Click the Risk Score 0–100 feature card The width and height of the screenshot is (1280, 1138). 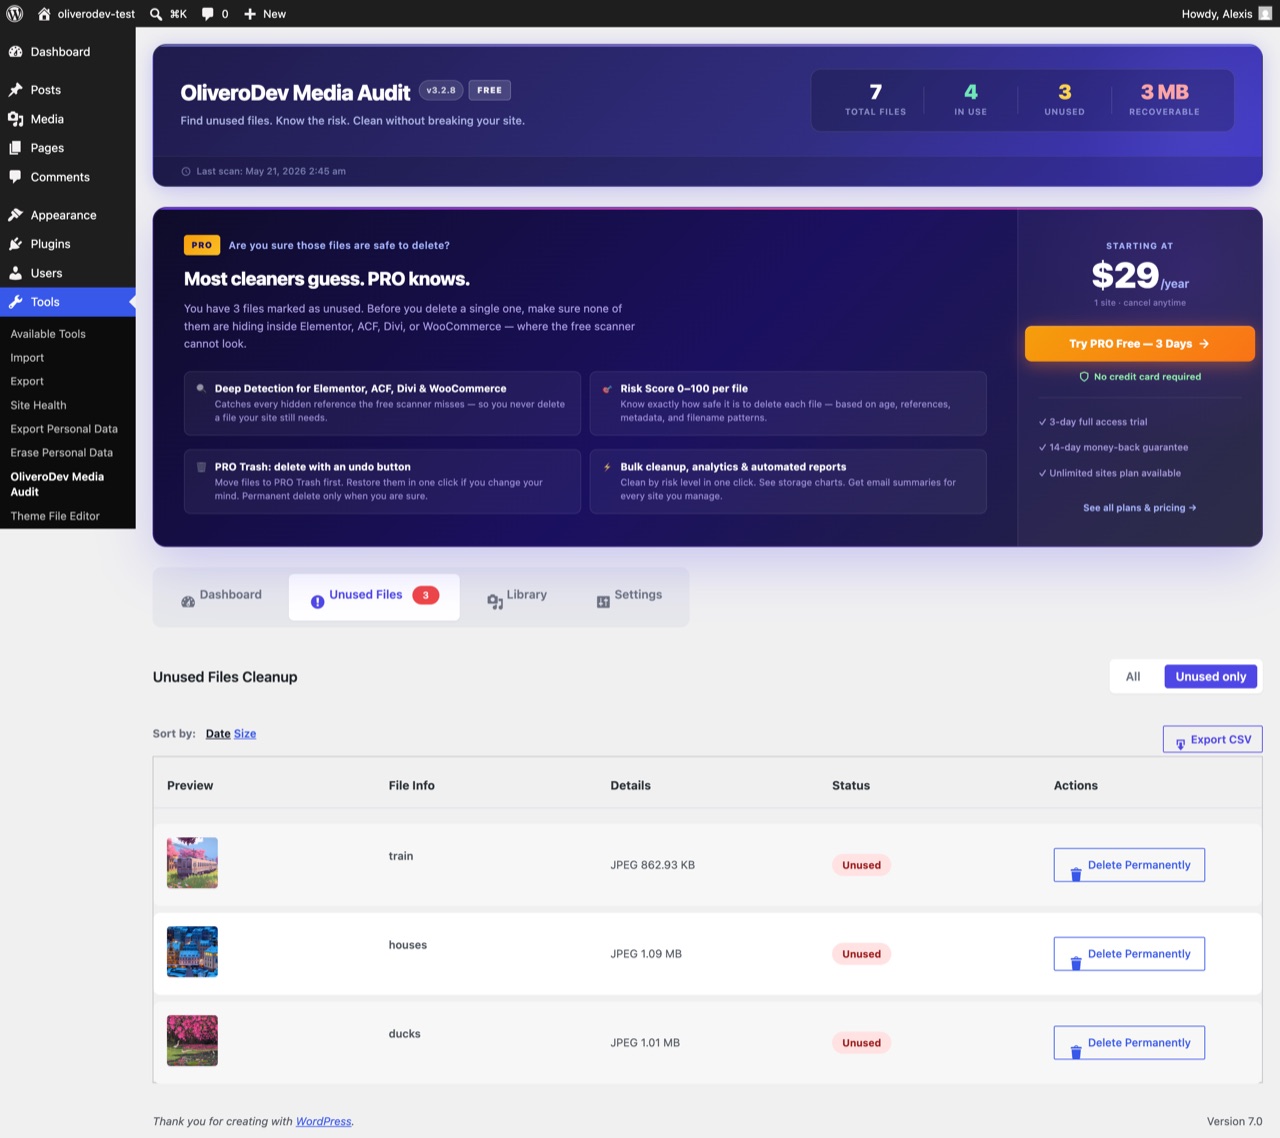(788, 403)
